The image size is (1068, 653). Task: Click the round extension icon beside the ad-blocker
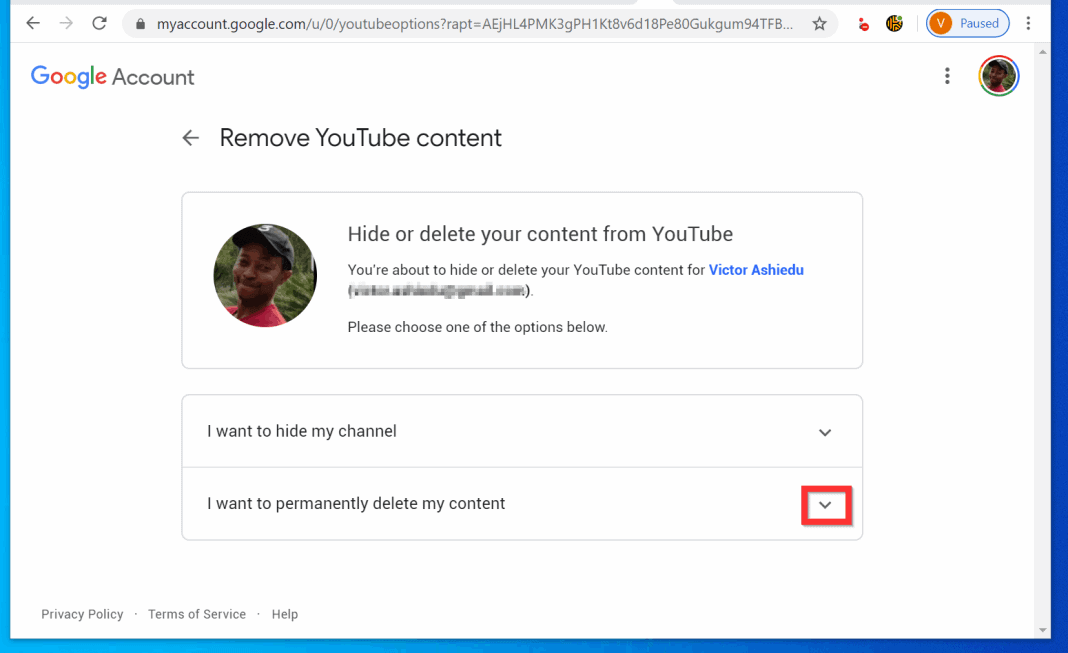(893, 23)
